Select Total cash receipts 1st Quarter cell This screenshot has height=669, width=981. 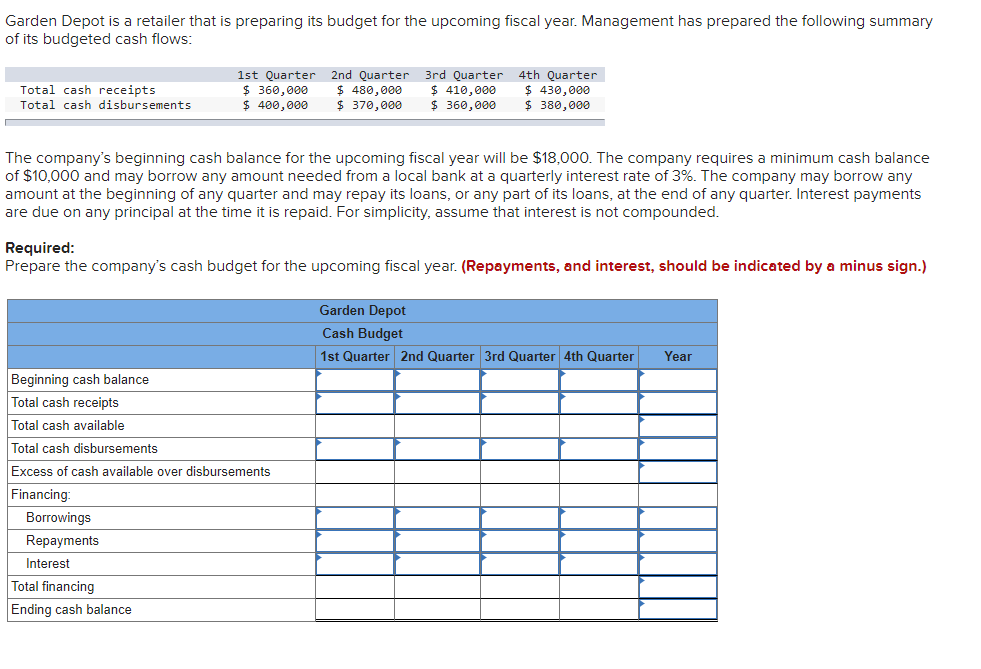click(355, 403)
